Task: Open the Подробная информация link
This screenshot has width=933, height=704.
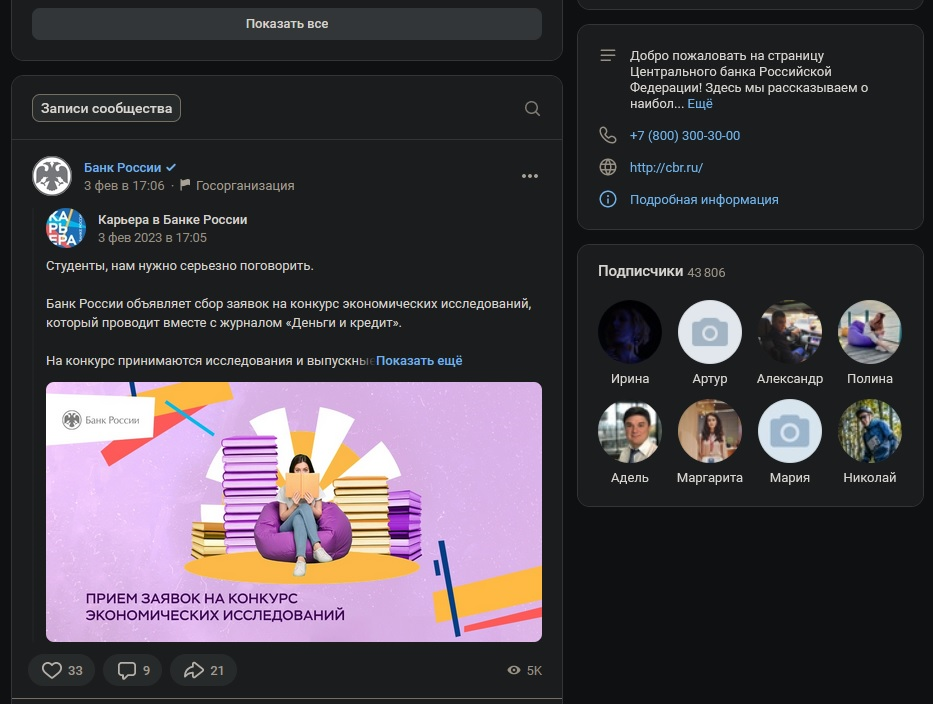Action: tap(704, 199)
